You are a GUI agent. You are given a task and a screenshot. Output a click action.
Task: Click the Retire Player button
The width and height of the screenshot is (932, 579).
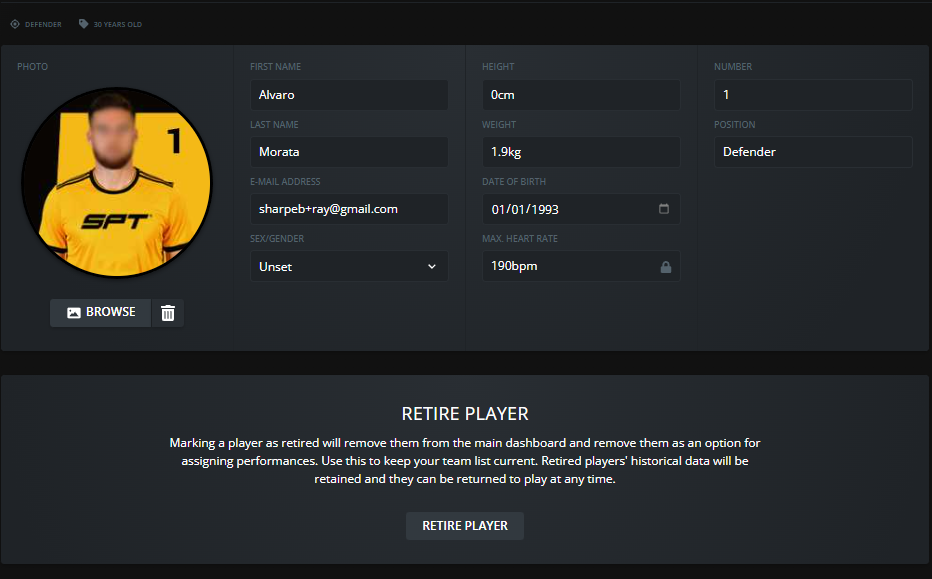[x=465, y=526]
